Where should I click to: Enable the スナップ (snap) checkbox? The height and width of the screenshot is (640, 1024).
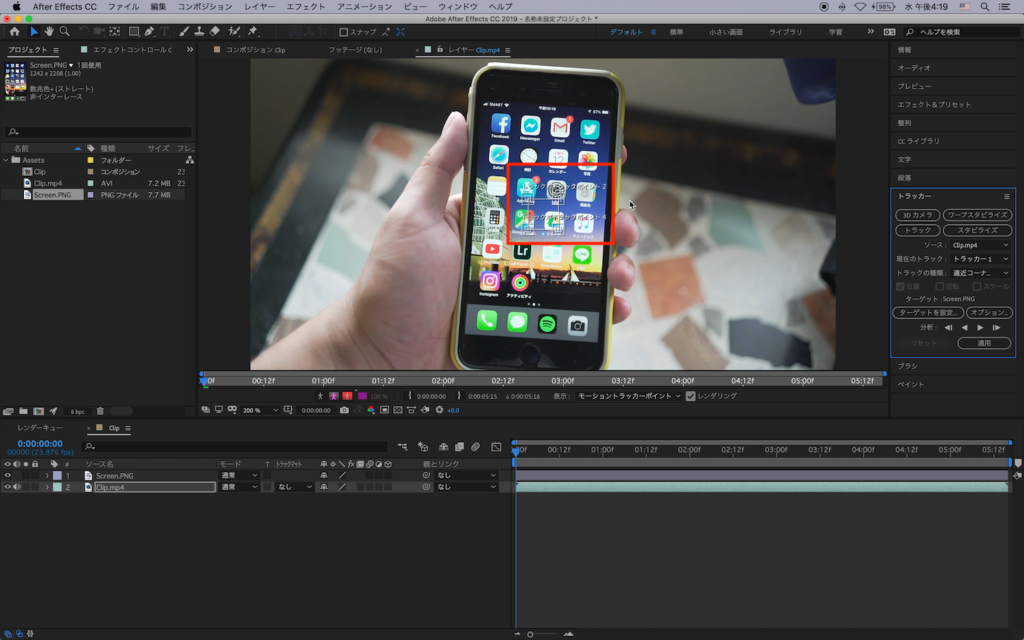[x=344, y=32]
